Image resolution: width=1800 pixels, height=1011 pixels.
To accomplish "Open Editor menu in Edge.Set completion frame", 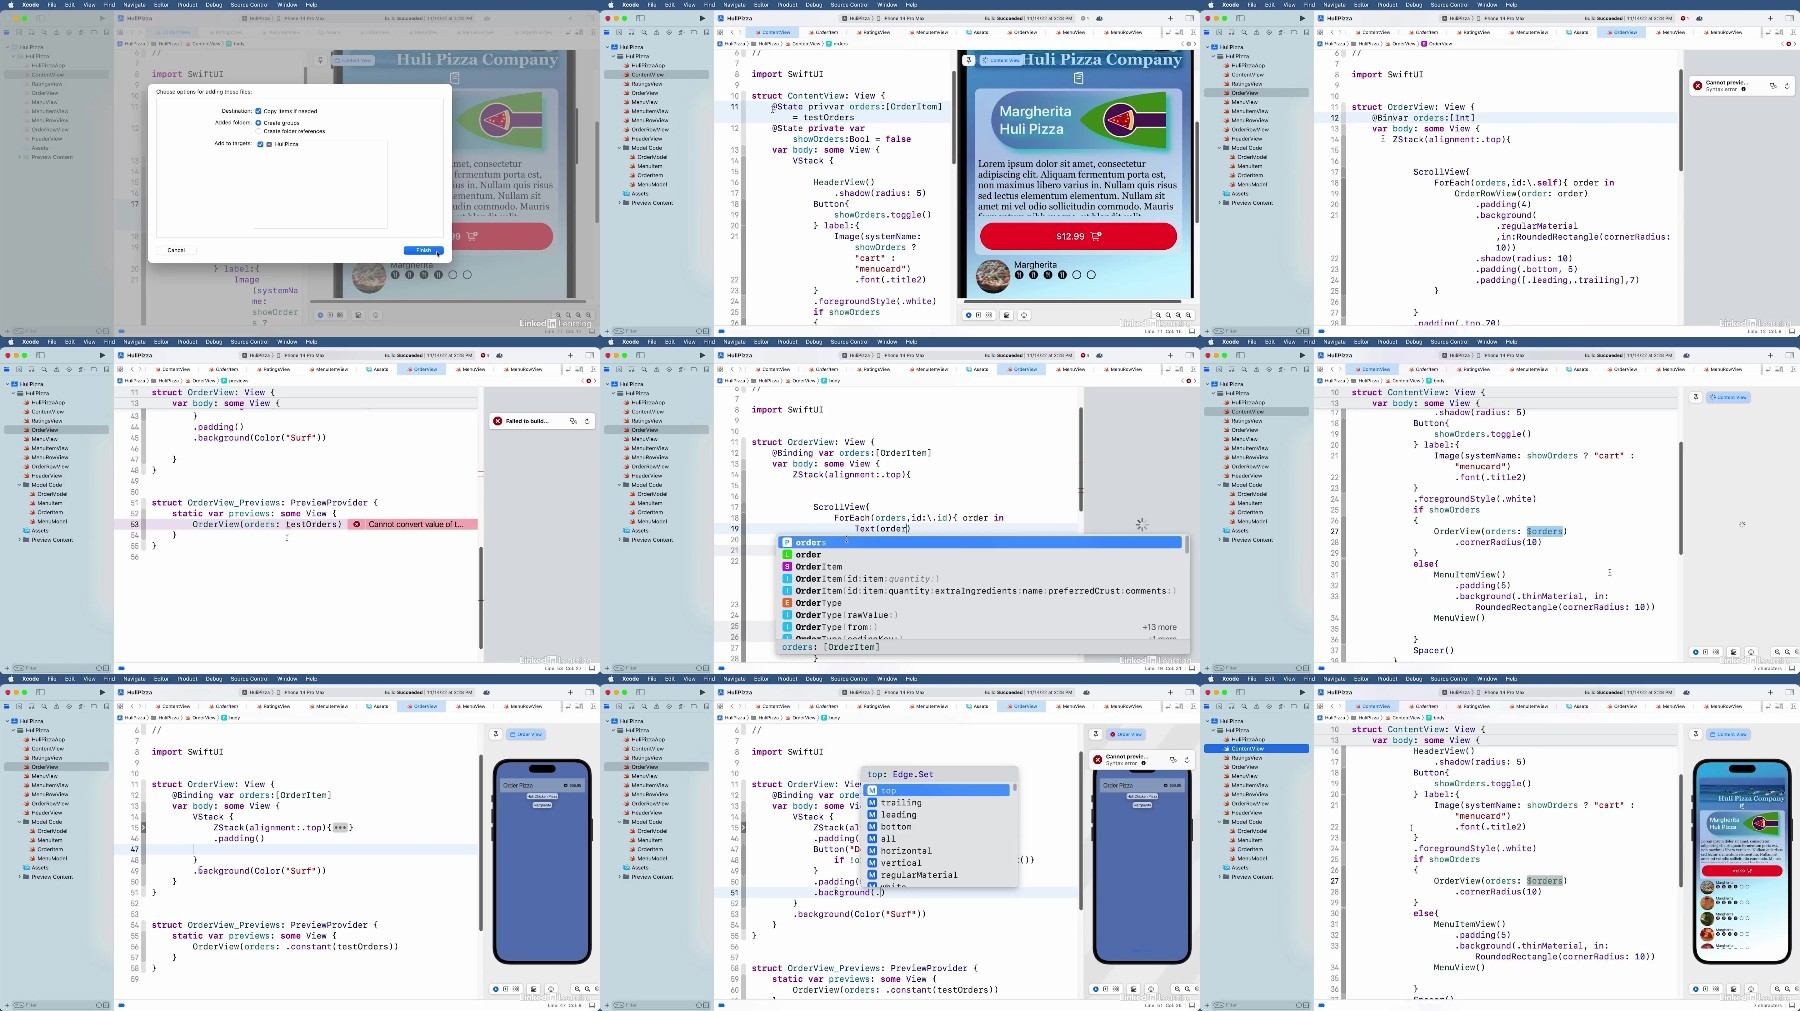I will (x=761, y=678).
